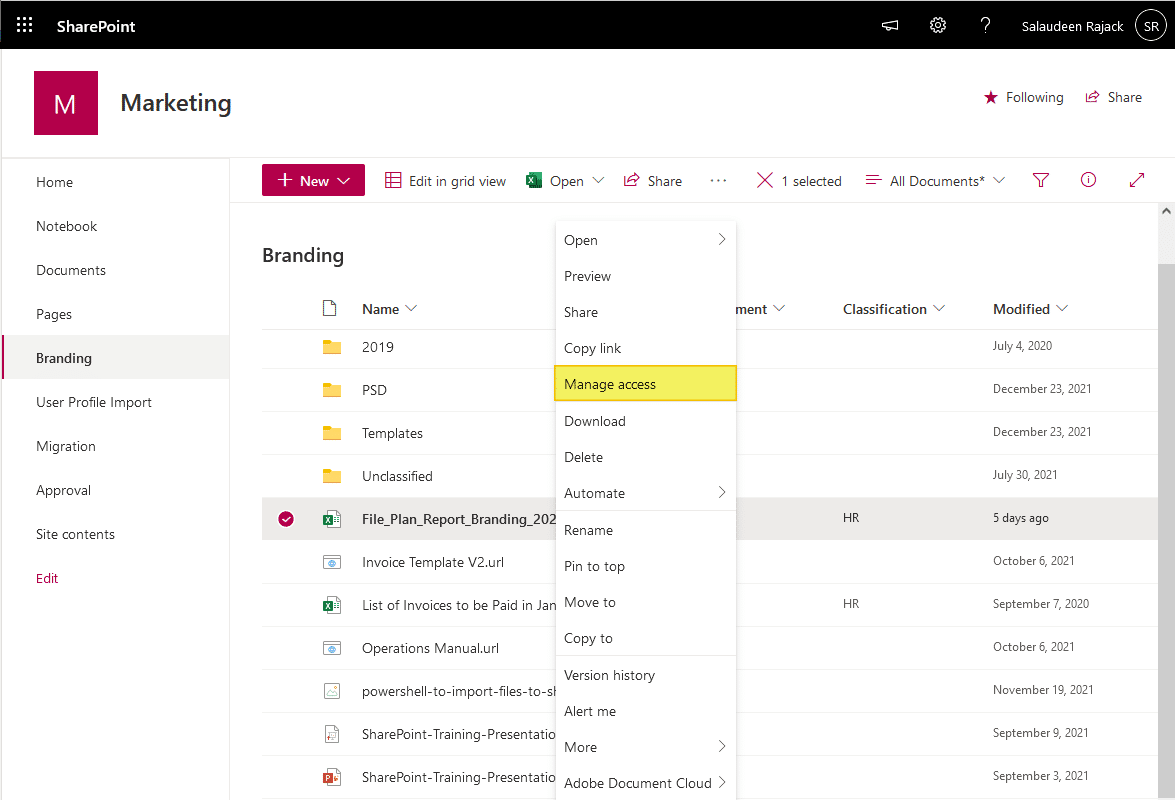Image resolution: width=1175 pixels, height=800 pixels.
Task: Click the site Share button at top right
Action: click(x=1114, y=97)
